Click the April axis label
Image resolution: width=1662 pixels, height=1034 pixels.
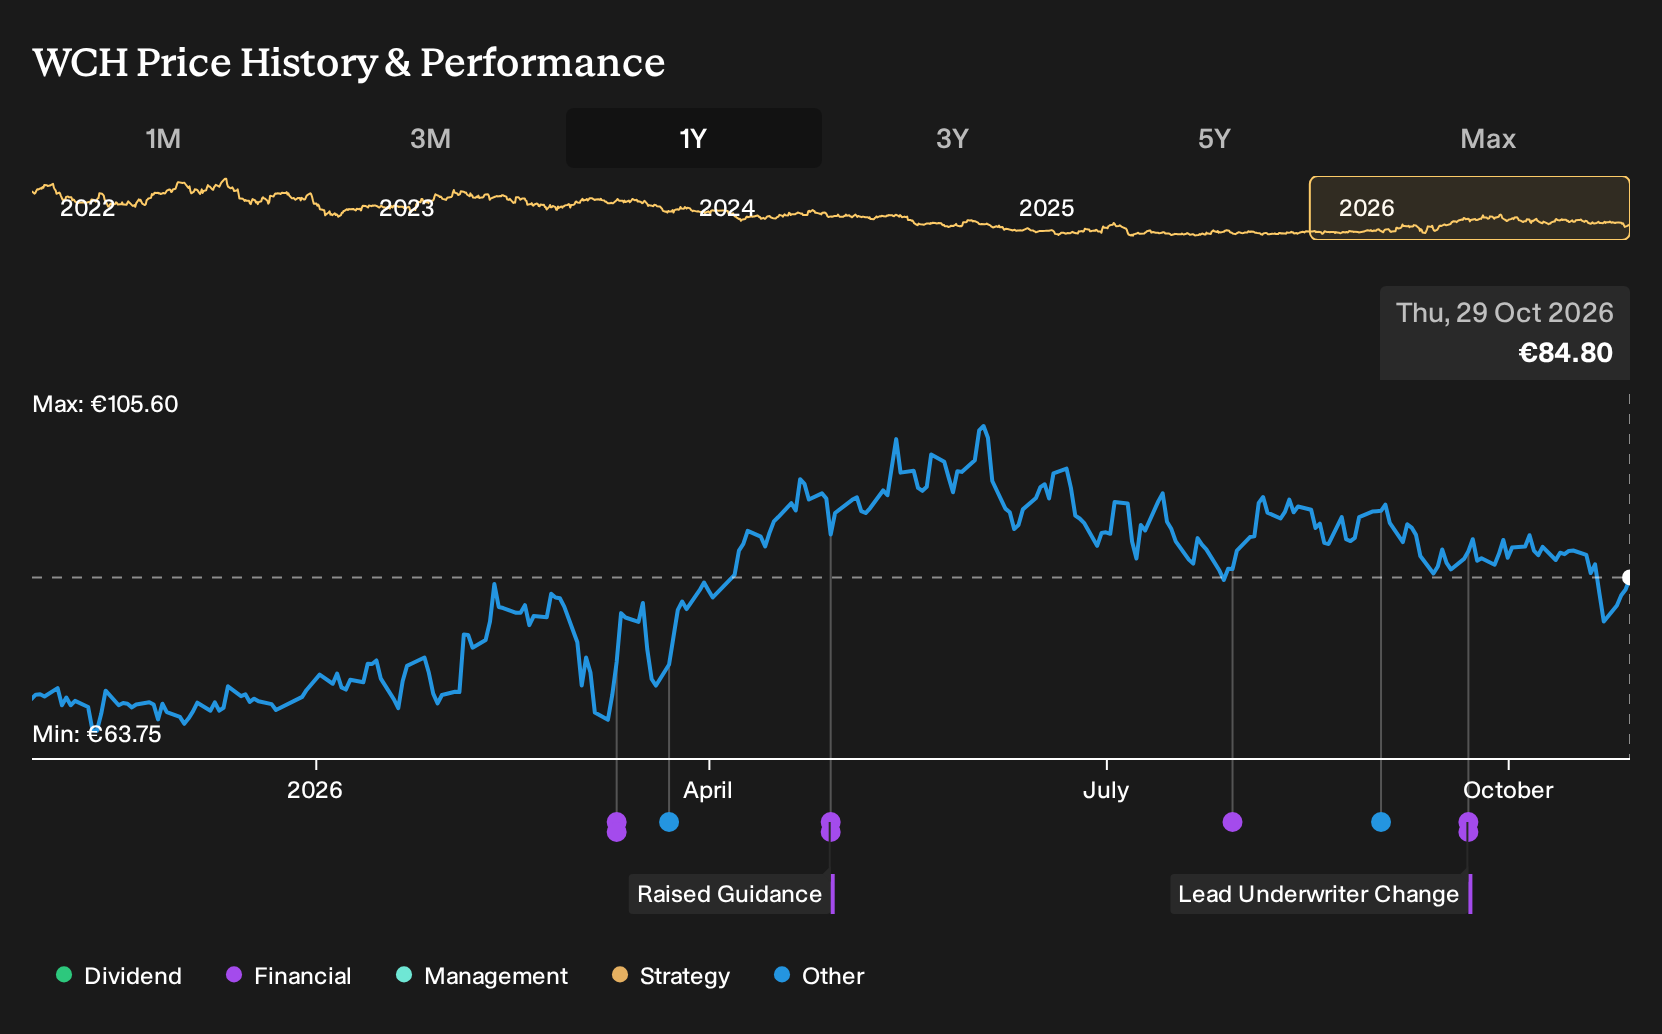coord(708,790)
